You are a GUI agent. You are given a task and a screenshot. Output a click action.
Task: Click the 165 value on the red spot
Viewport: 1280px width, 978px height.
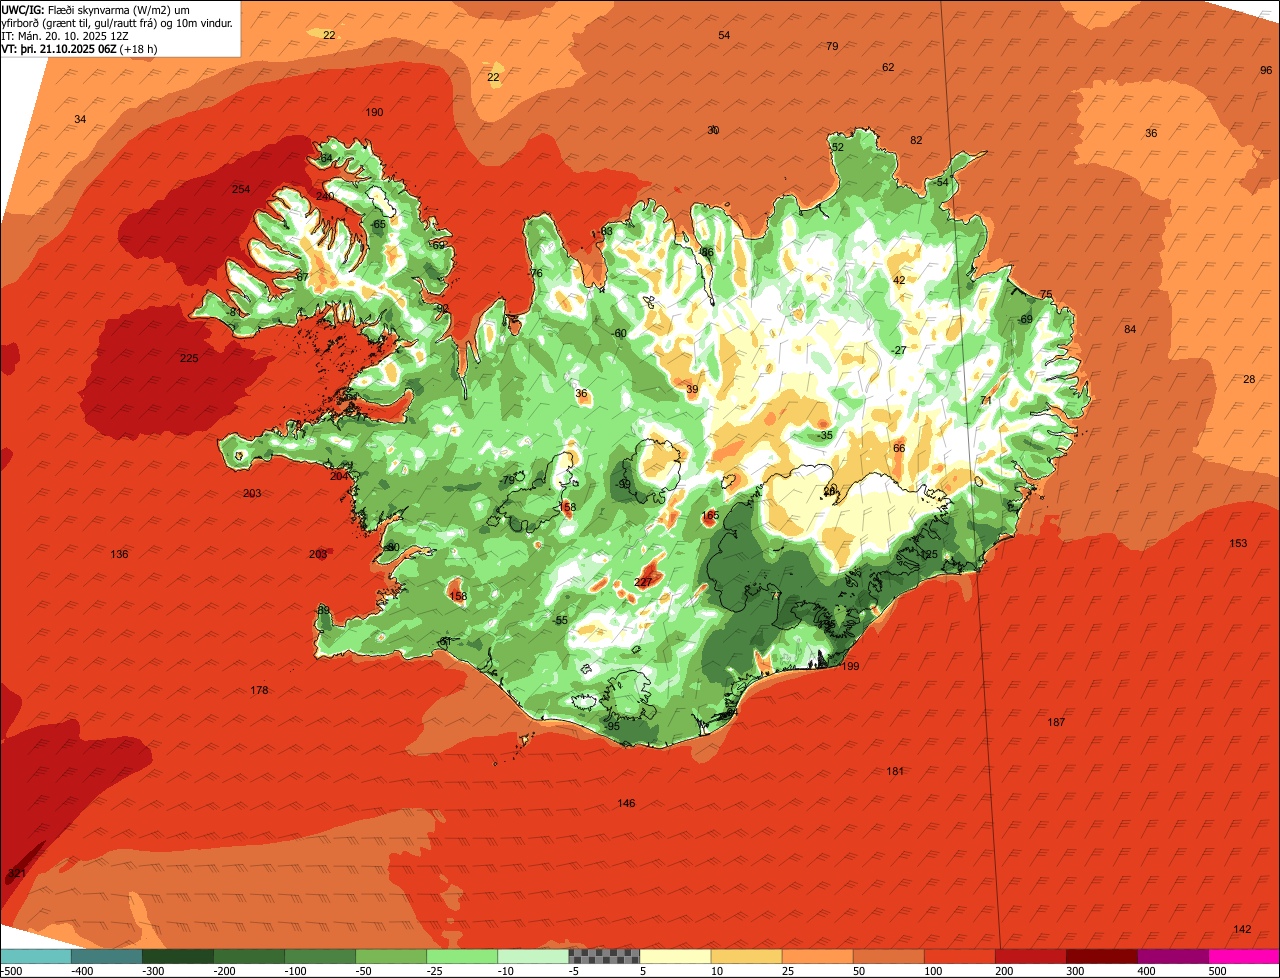(x=710, y=515)
